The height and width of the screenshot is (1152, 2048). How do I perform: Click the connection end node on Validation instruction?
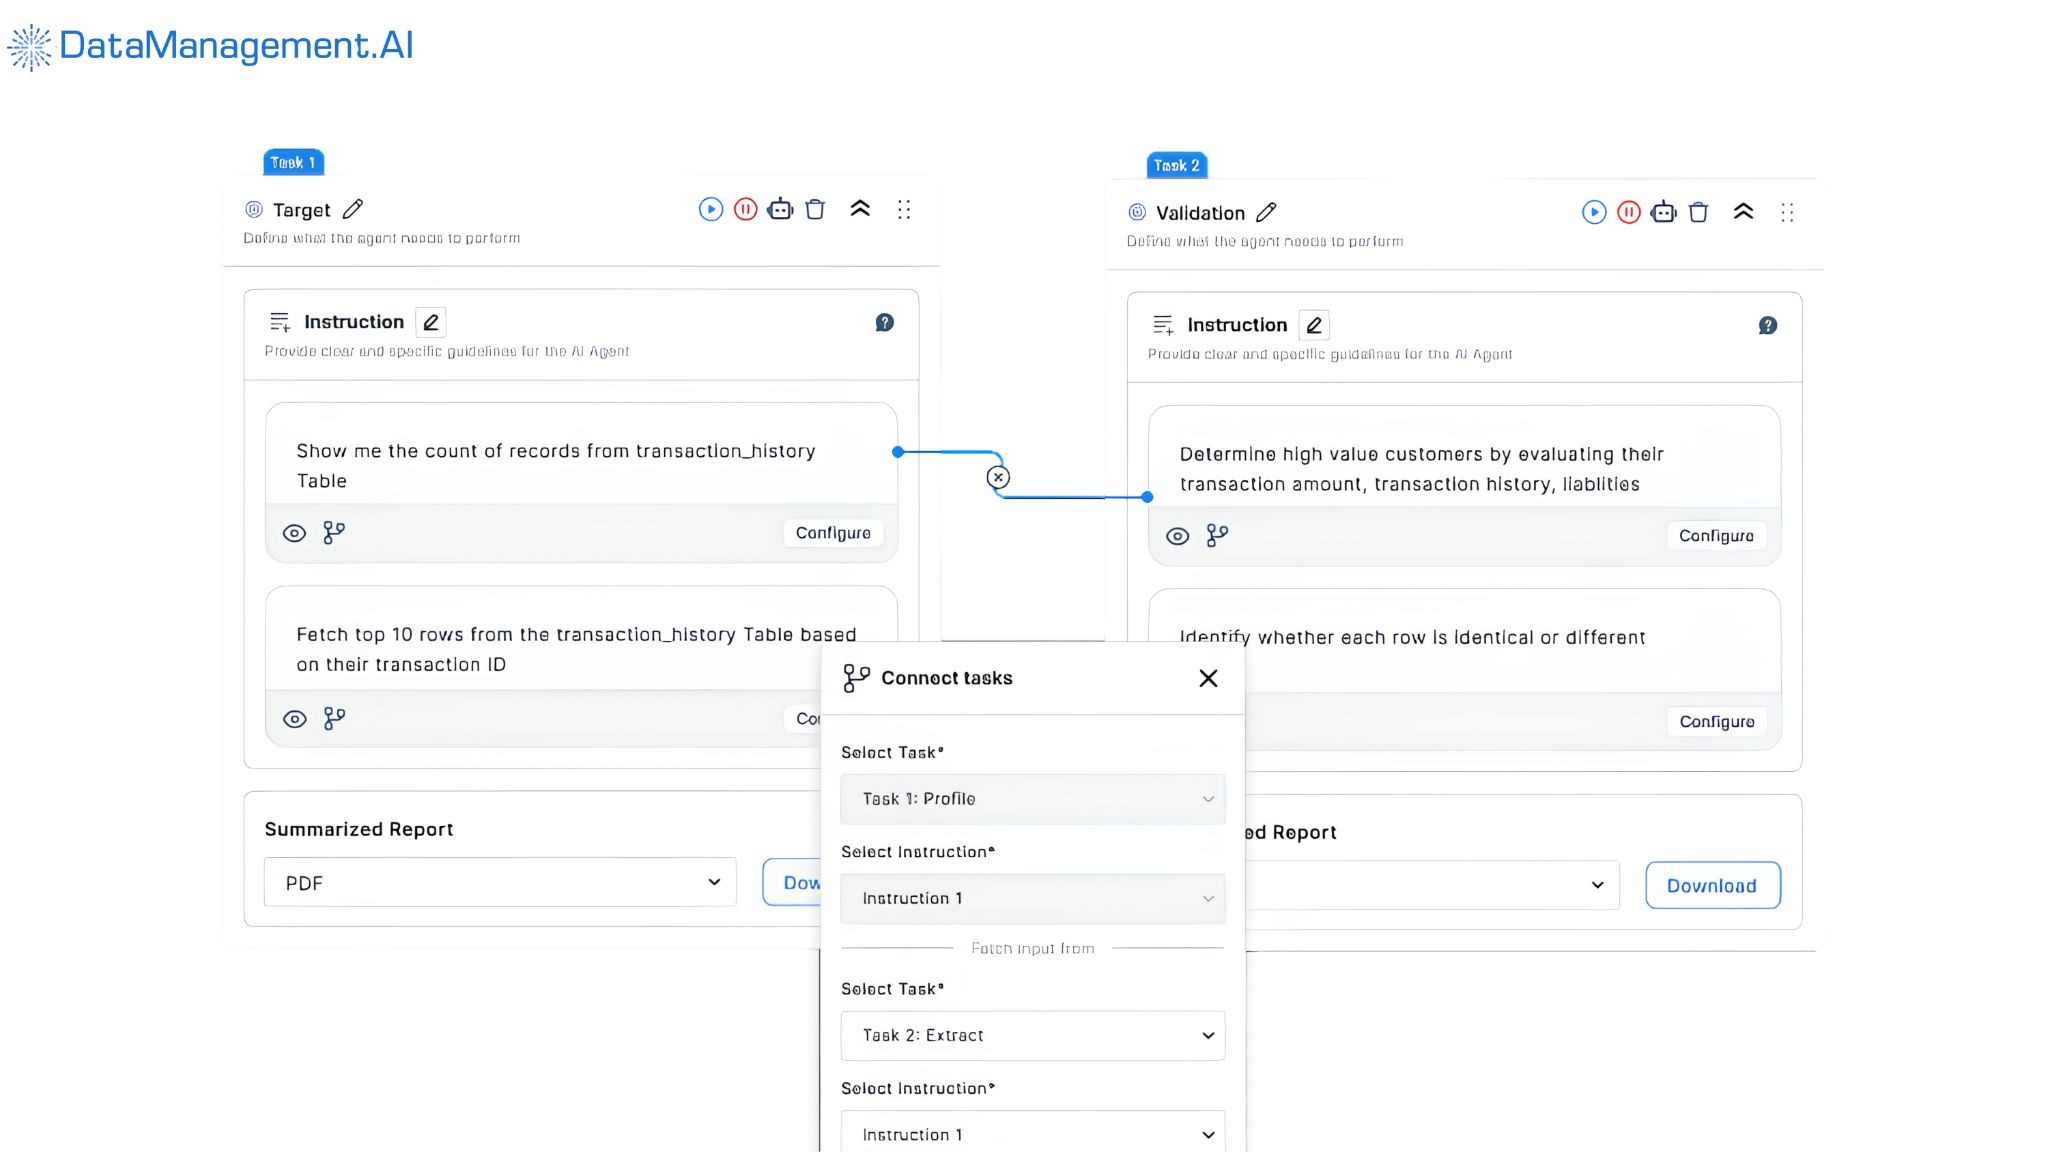pyautogui.click(x=1147, y=497)
